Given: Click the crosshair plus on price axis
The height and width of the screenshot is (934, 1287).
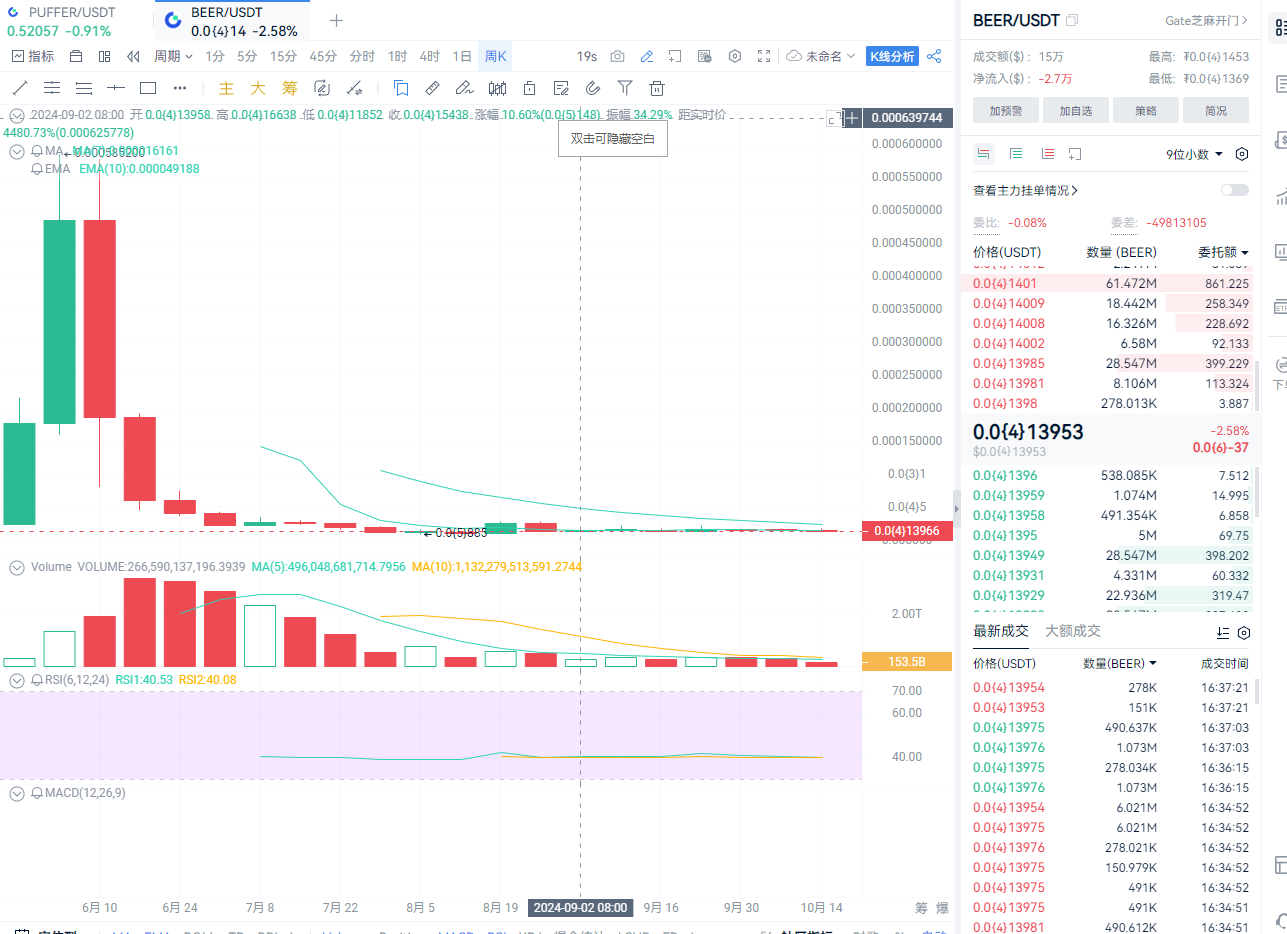Looking at the screenshot, I should pos(852,118).
